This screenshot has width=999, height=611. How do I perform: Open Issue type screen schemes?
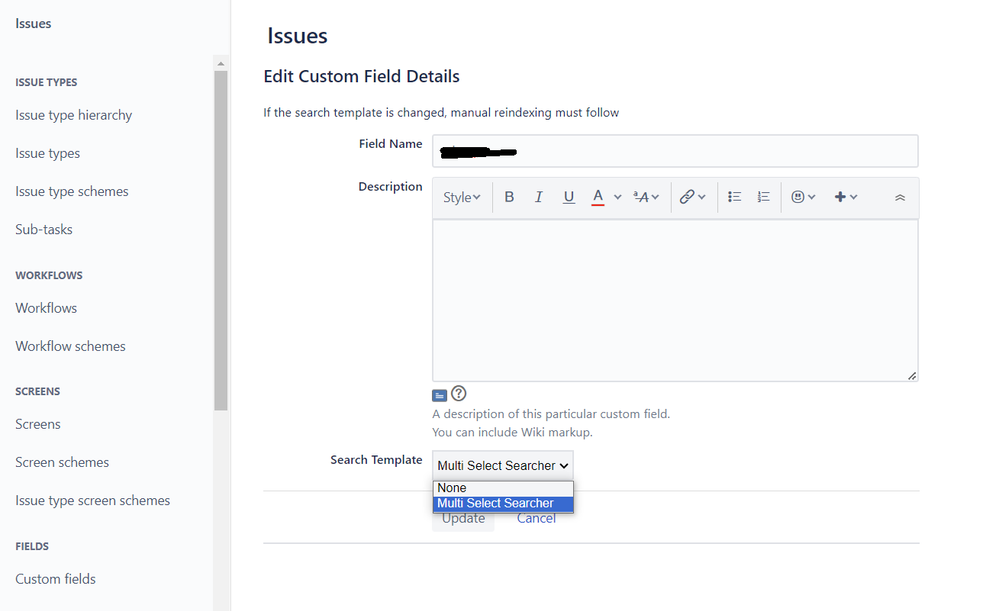click(93, 501)
